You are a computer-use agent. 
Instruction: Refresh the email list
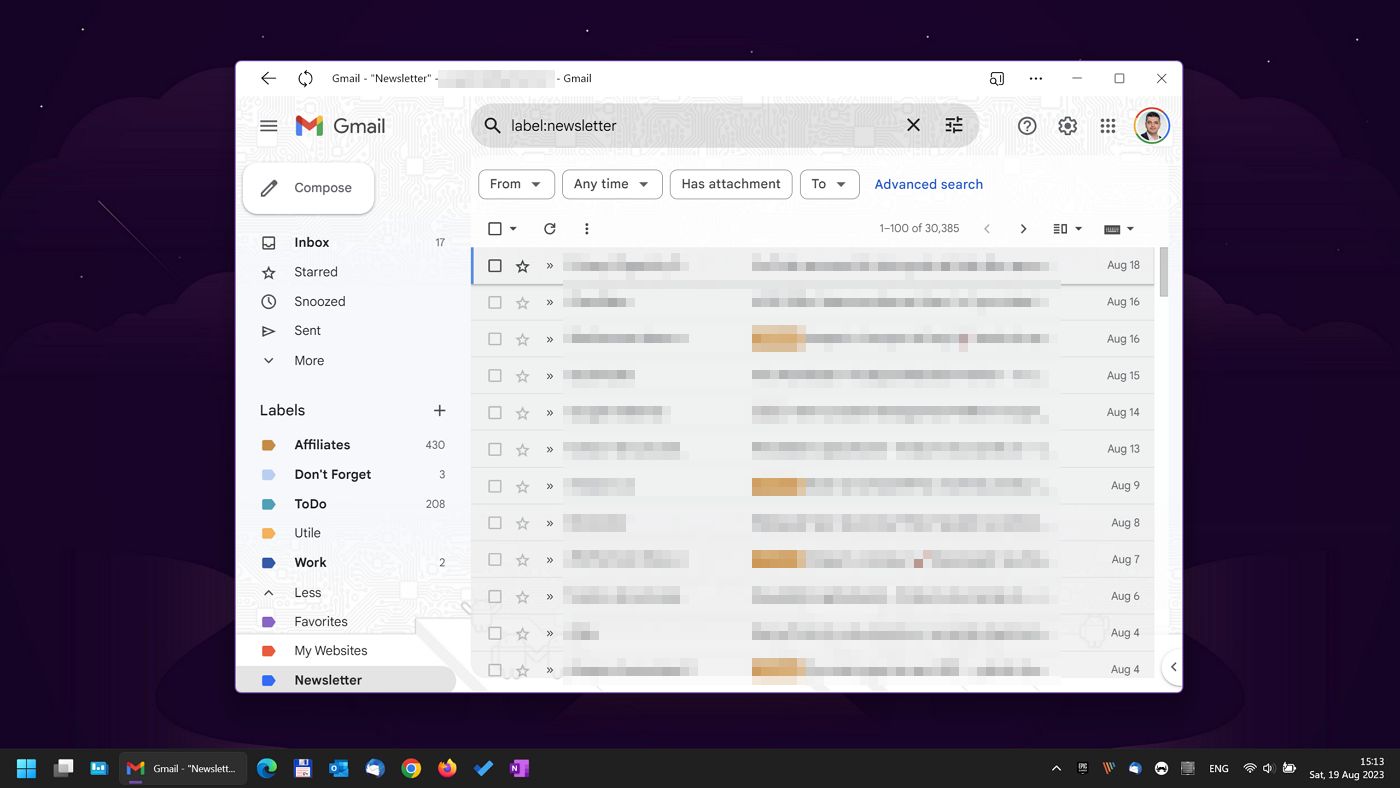point(549,228)
